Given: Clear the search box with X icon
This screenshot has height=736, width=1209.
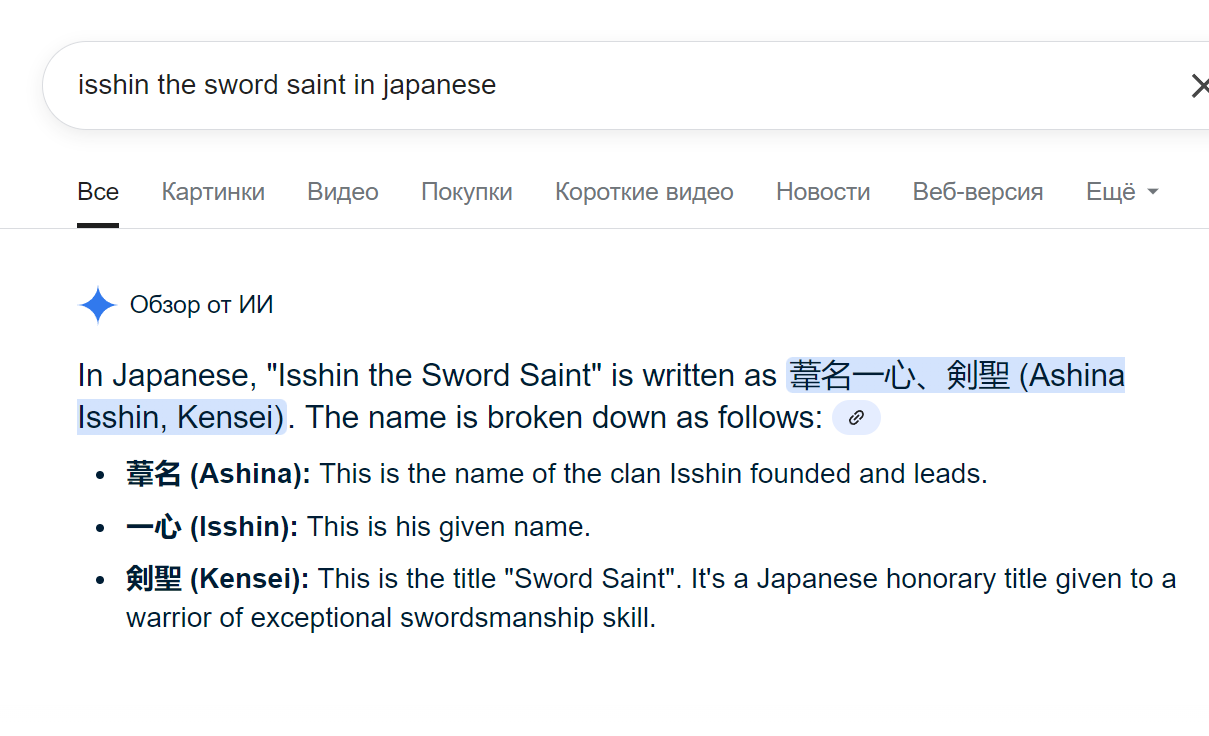Looking at the screenshot, I should pyautogui.click(x=1198, y=86).
